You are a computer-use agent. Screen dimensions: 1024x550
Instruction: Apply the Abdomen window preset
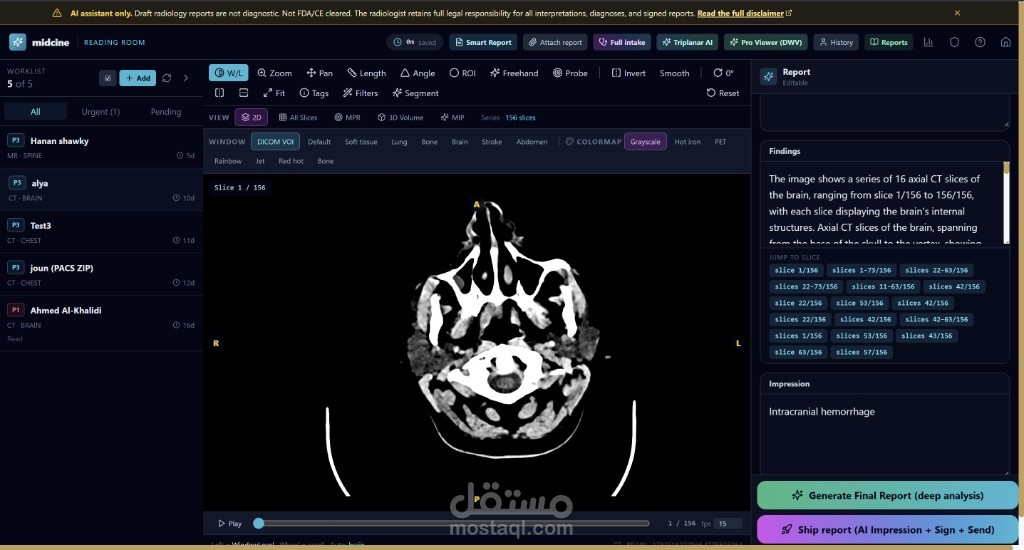click(532, 142)
